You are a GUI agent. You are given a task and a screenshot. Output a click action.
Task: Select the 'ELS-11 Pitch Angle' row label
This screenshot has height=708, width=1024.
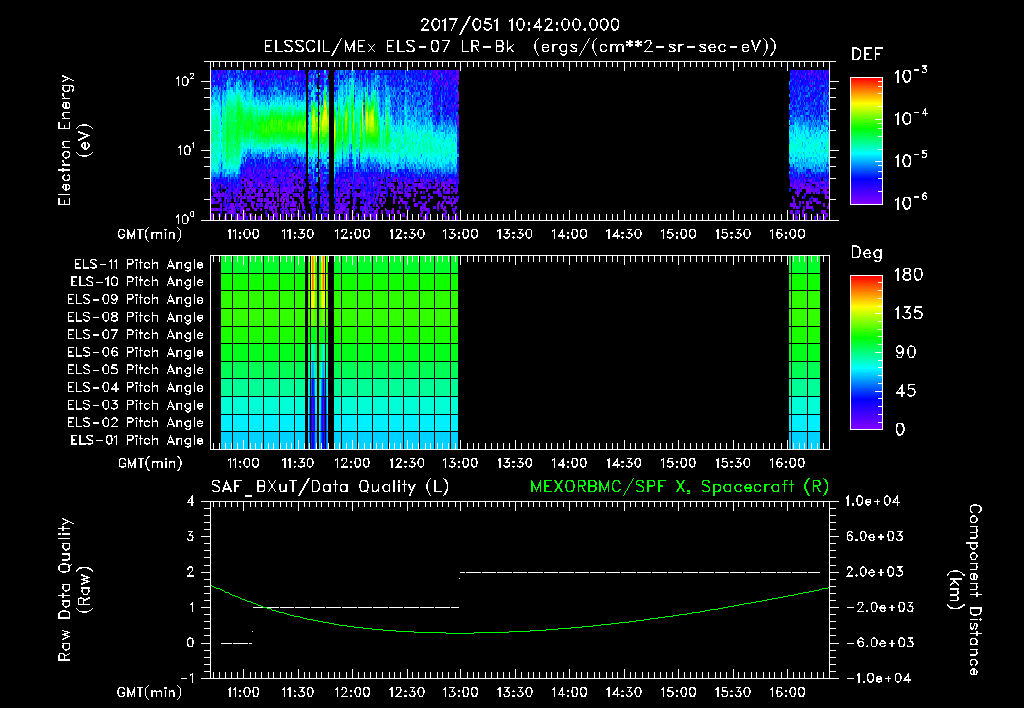(x=138, y=265)
